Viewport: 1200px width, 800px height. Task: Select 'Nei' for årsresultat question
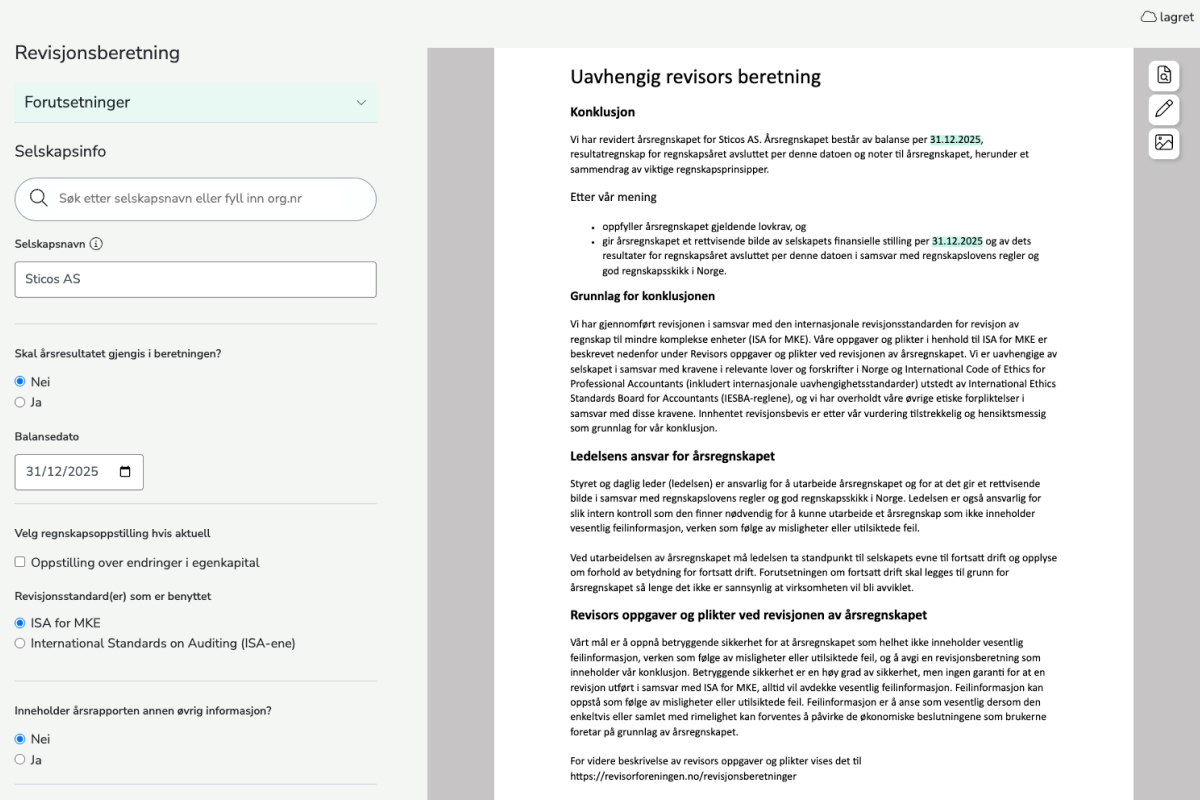click(18, 381)
